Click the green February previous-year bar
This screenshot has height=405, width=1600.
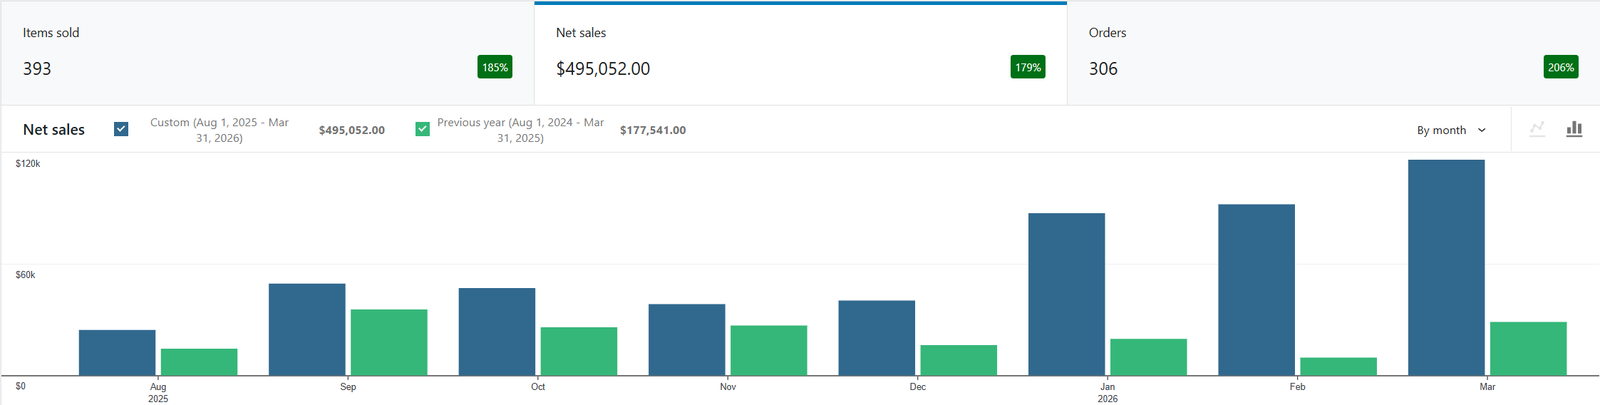1338,367
